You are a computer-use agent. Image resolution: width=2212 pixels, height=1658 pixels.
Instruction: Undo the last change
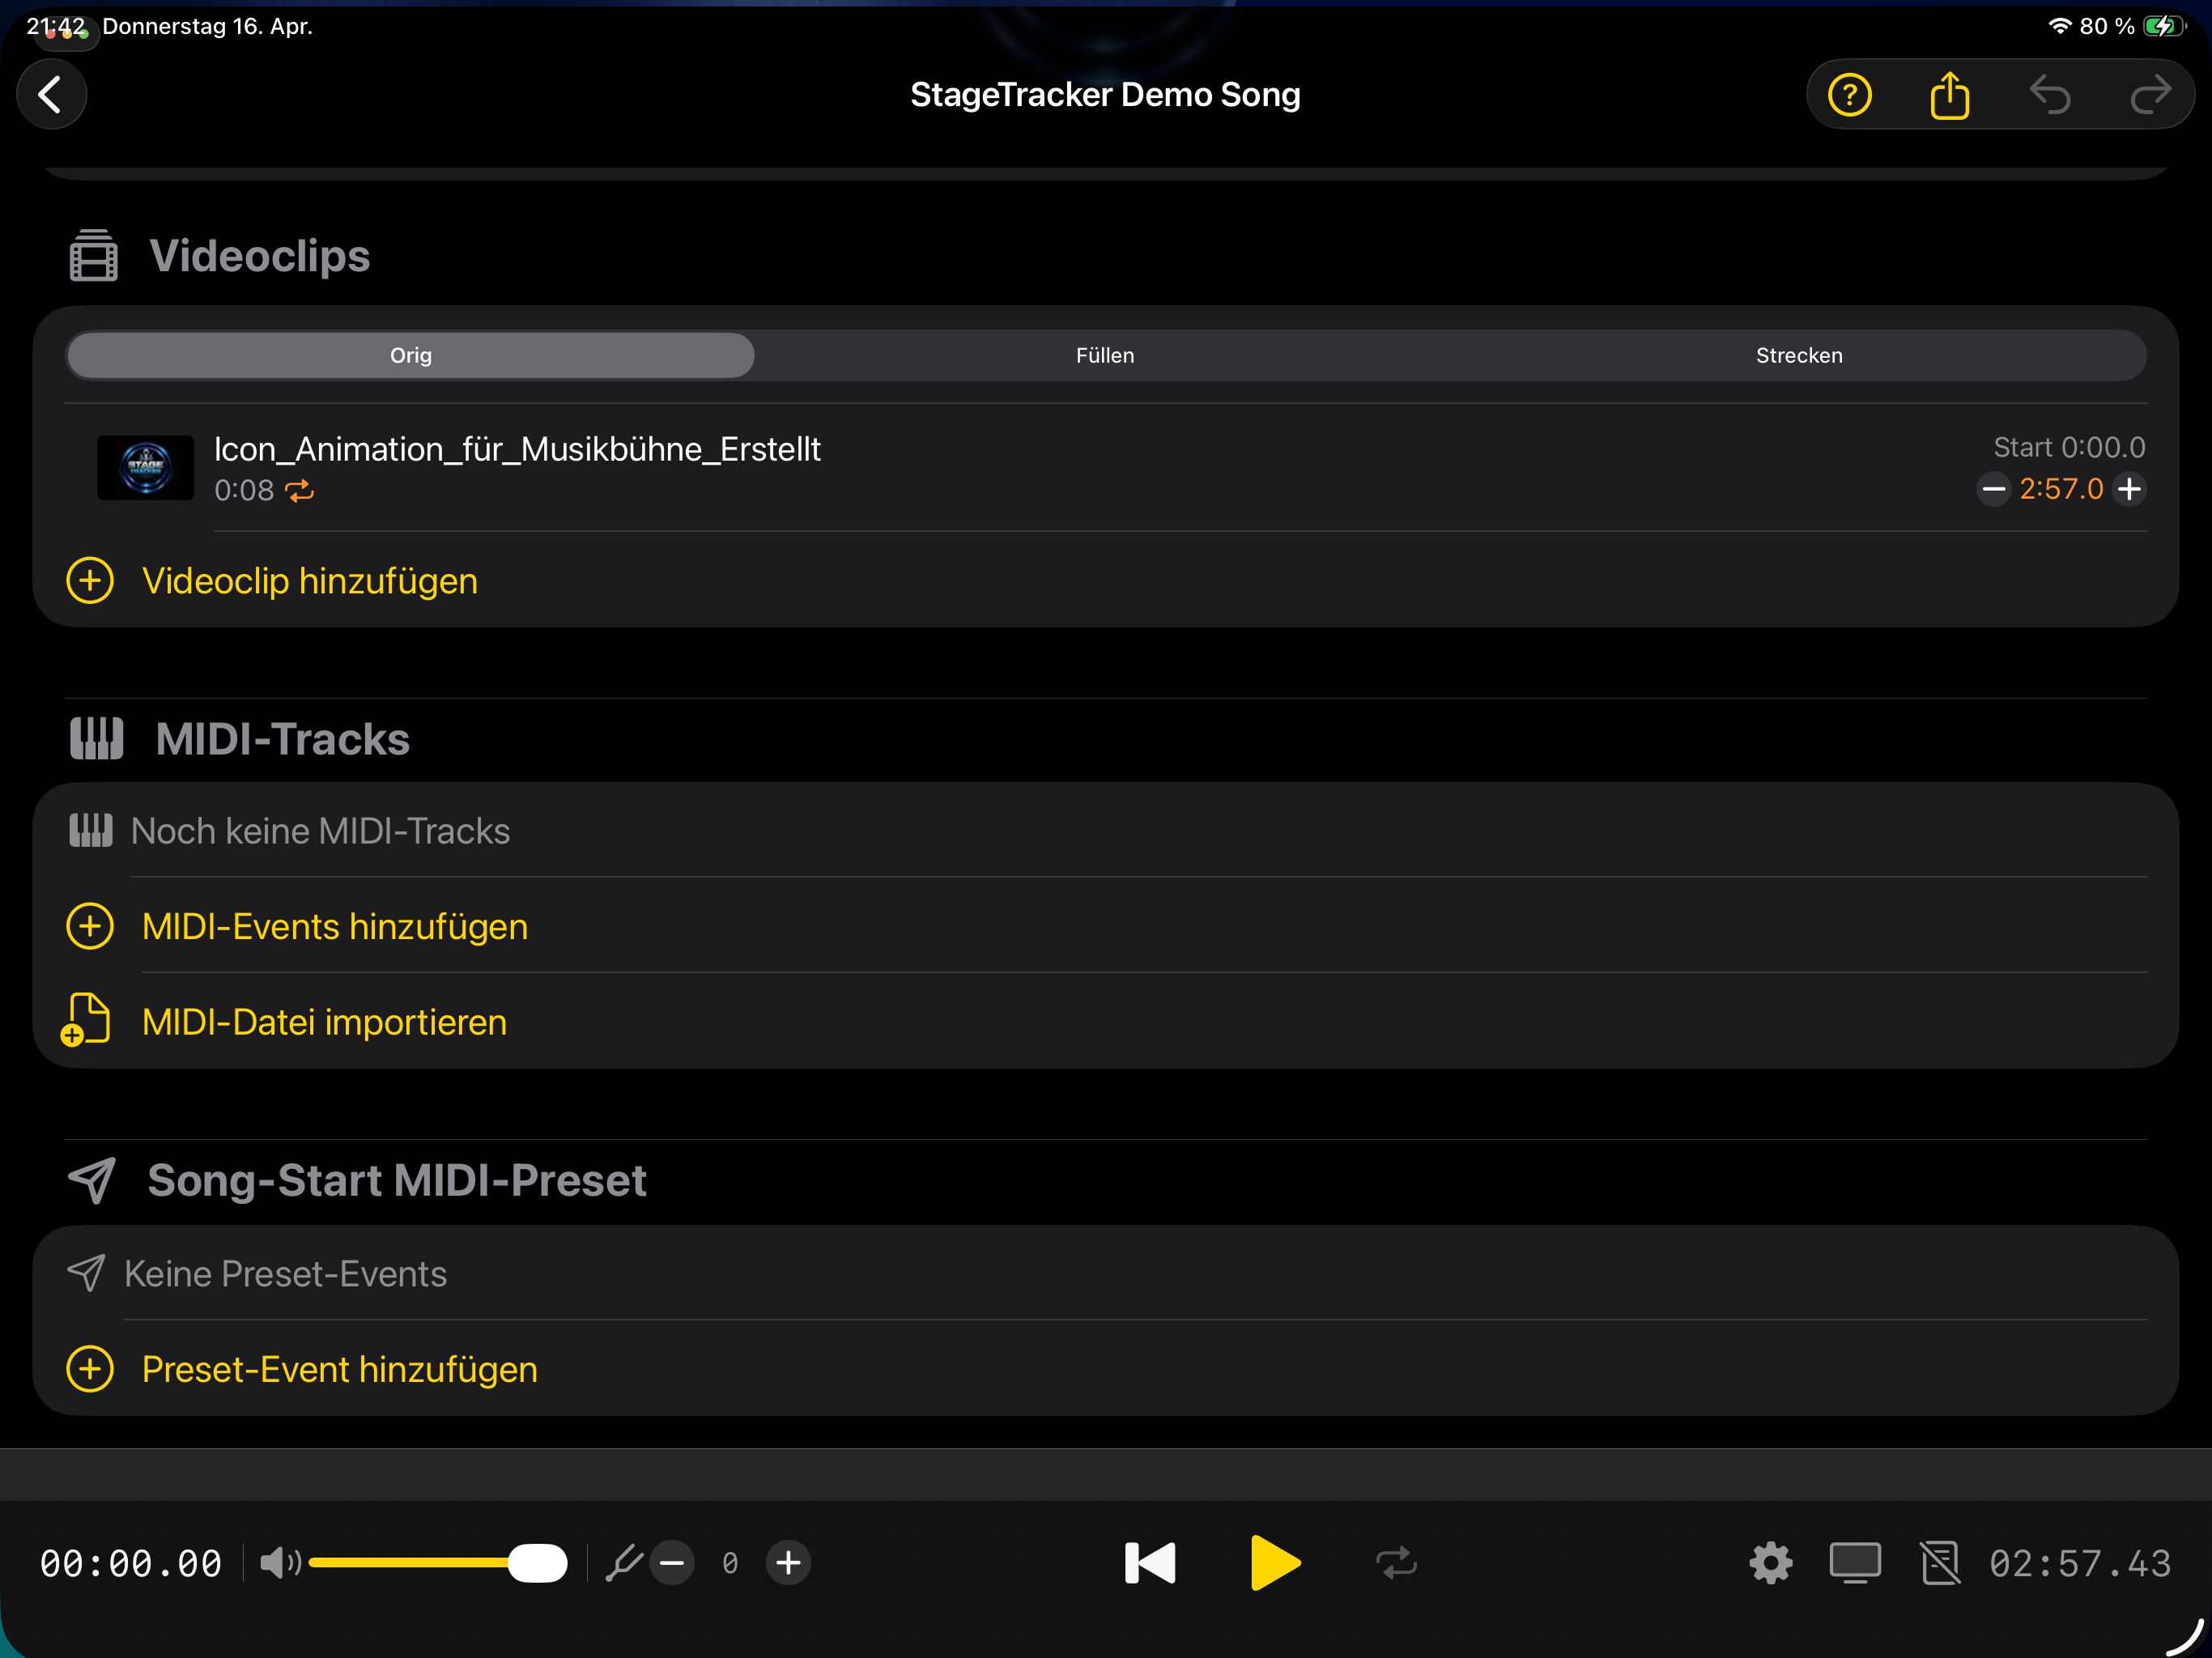tap(2050, 95)
